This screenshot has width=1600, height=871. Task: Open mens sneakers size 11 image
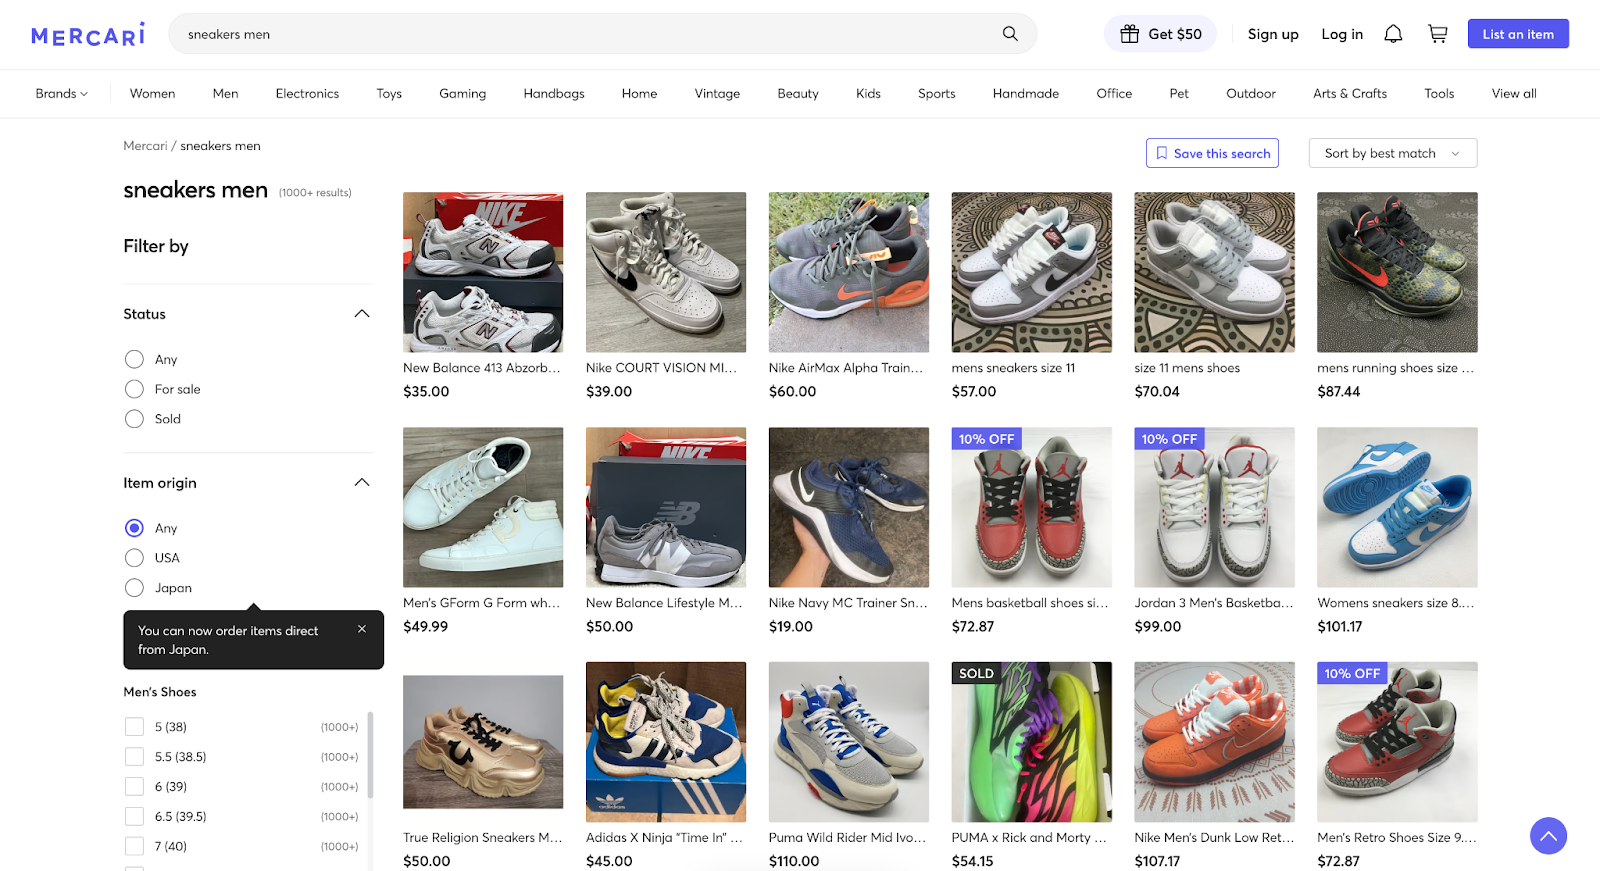pyautogui.click(x=1032, y=272)
